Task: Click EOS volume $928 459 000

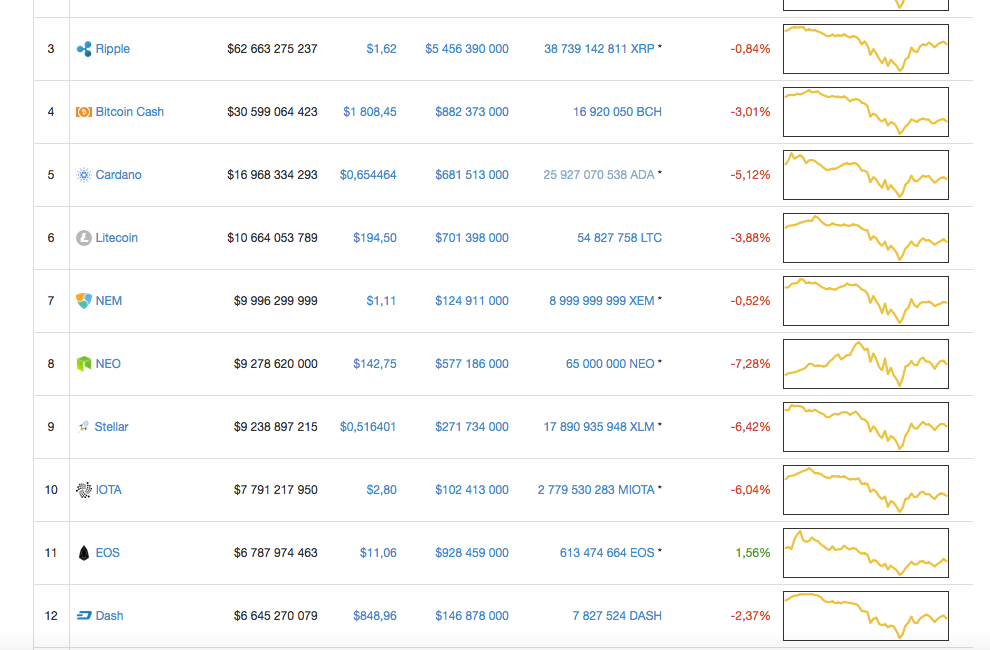Action: 472,553
